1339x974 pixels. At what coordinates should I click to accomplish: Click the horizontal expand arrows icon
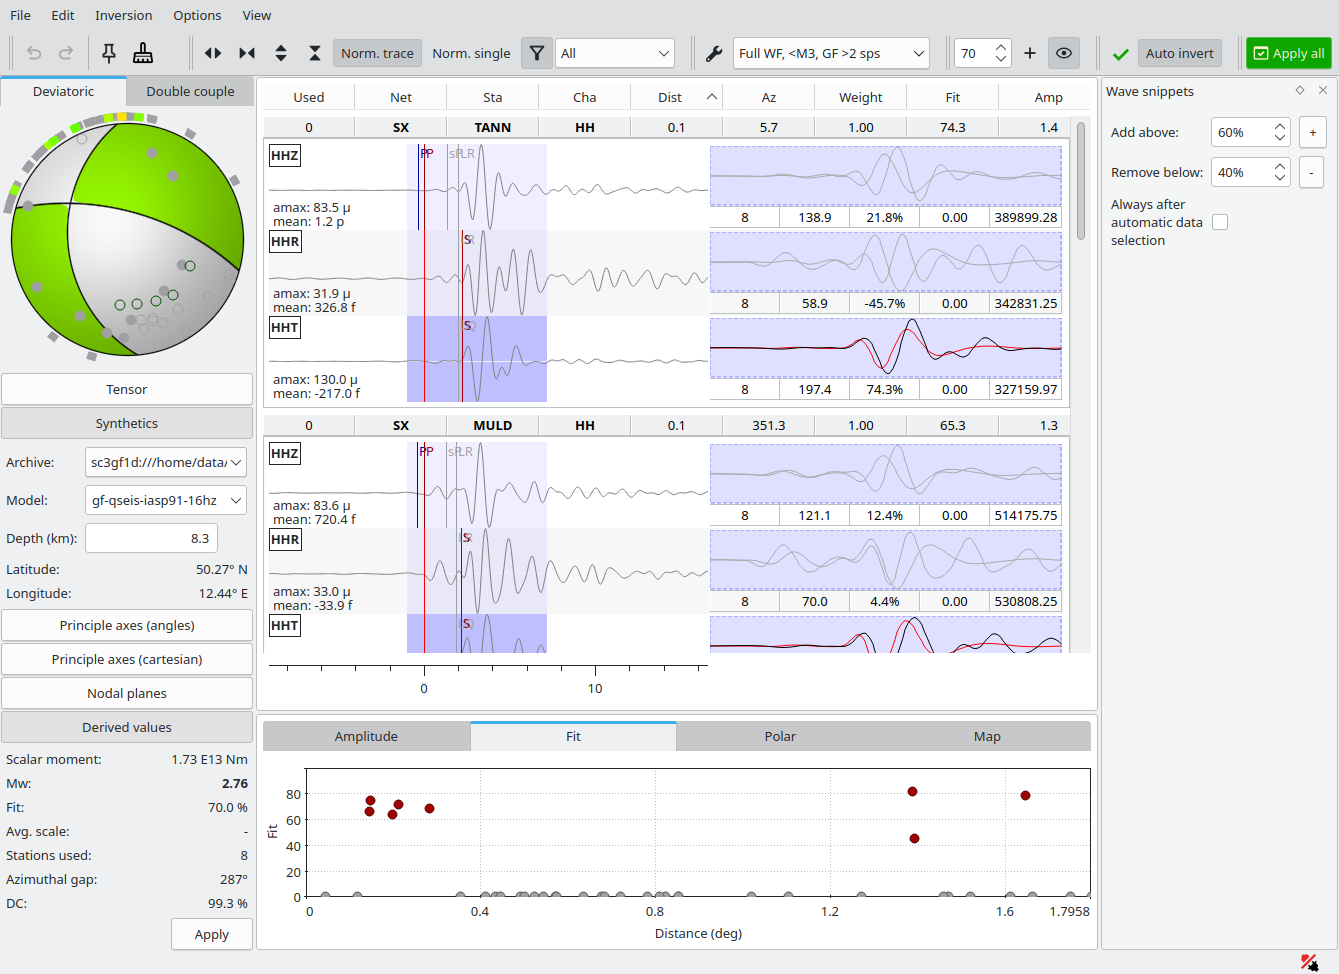coord(213,53)
